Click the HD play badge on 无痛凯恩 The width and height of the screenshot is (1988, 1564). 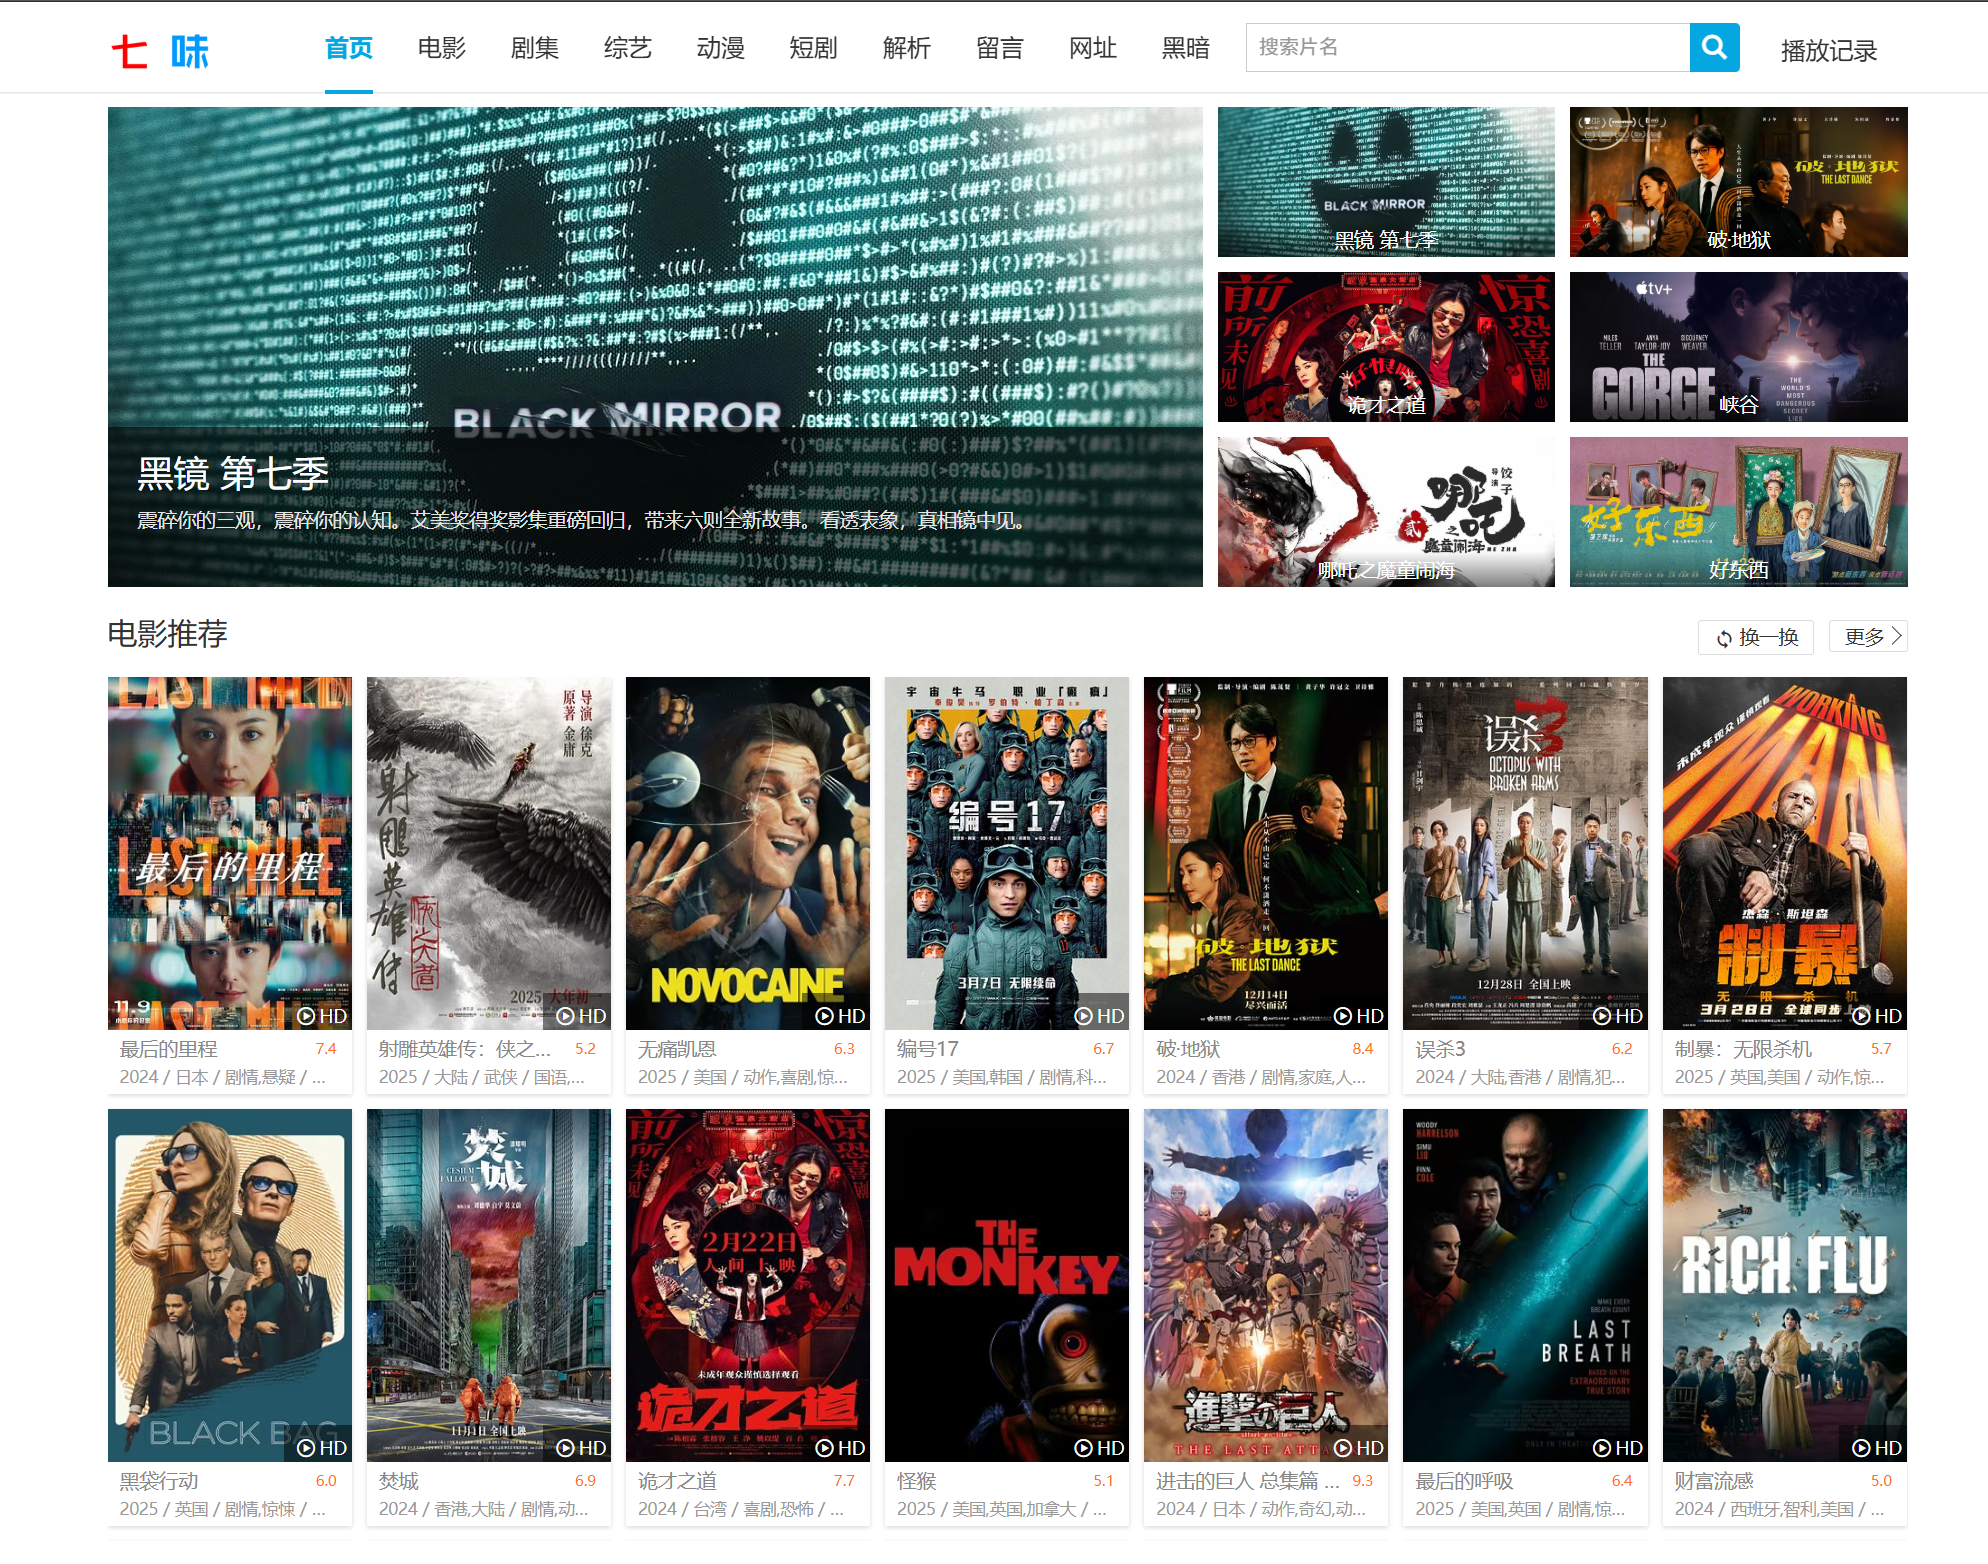point(841,1016)
